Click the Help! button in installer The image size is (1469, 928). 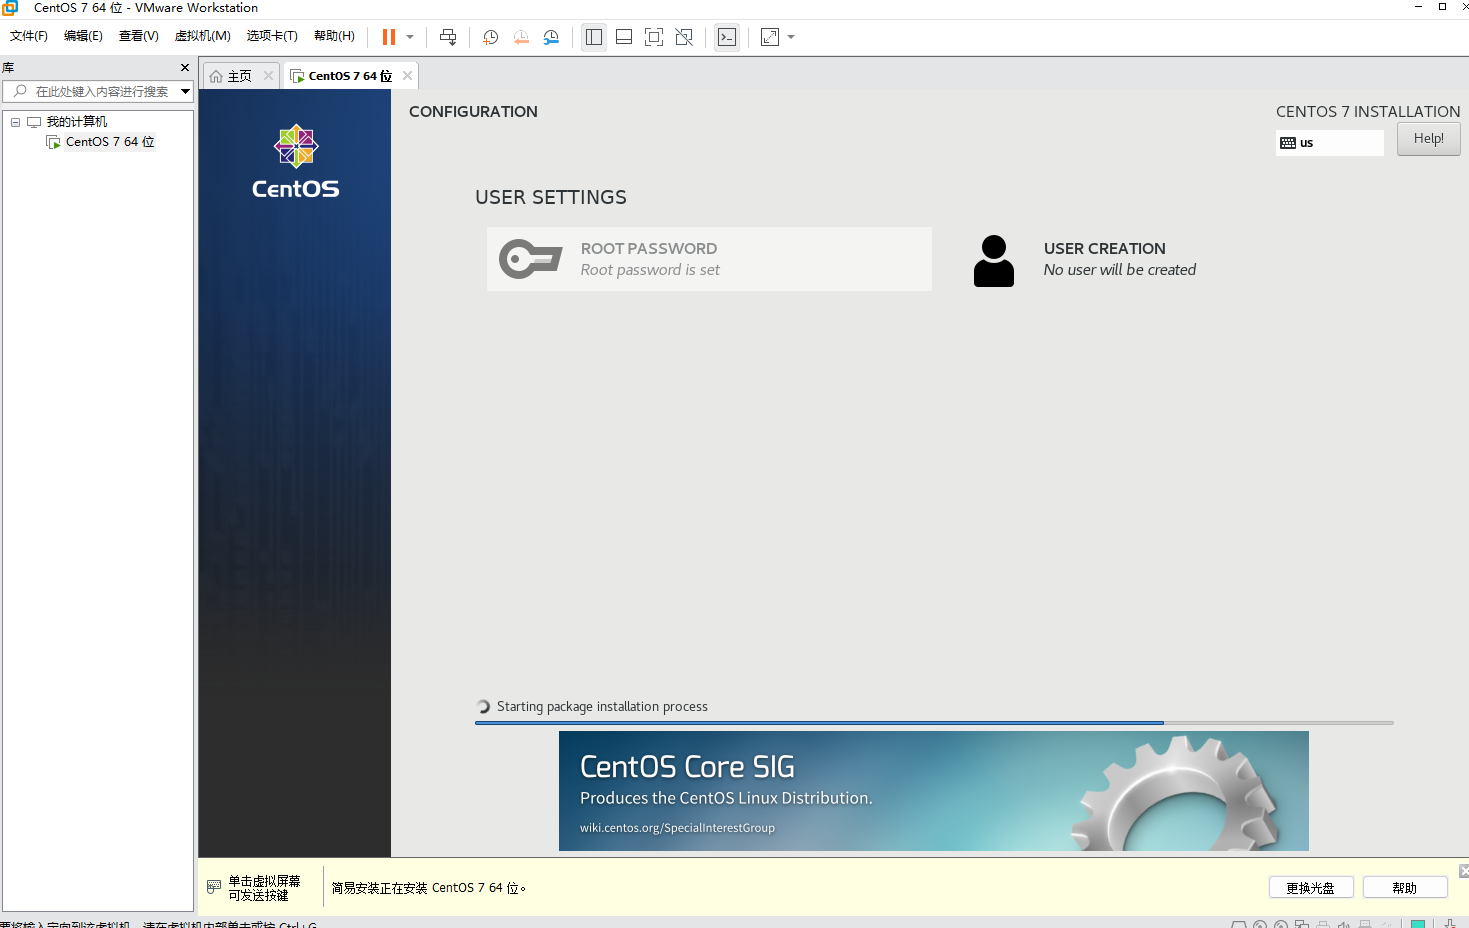[x=1428, y=139]
